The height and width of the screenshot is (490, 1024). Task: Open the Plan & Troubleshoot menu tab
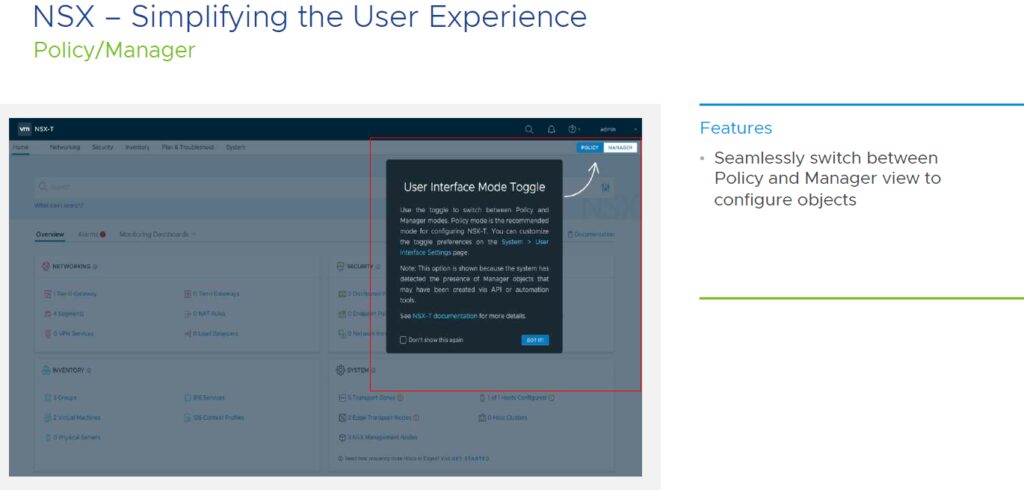point(187,148)
